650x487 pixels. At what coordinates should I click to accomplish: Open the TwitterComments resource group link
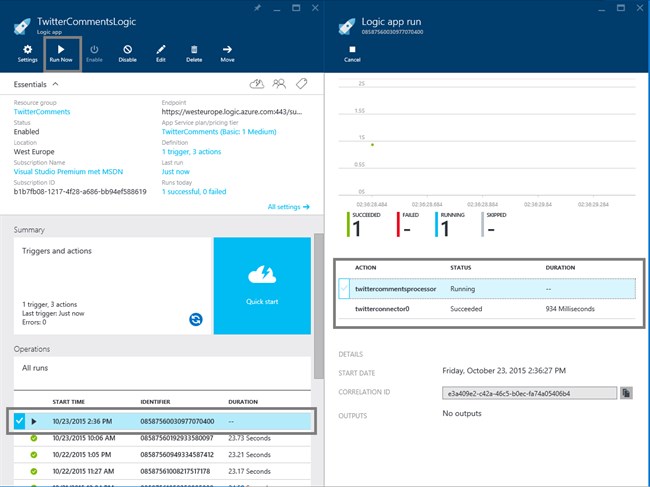(x=42, y=112)
